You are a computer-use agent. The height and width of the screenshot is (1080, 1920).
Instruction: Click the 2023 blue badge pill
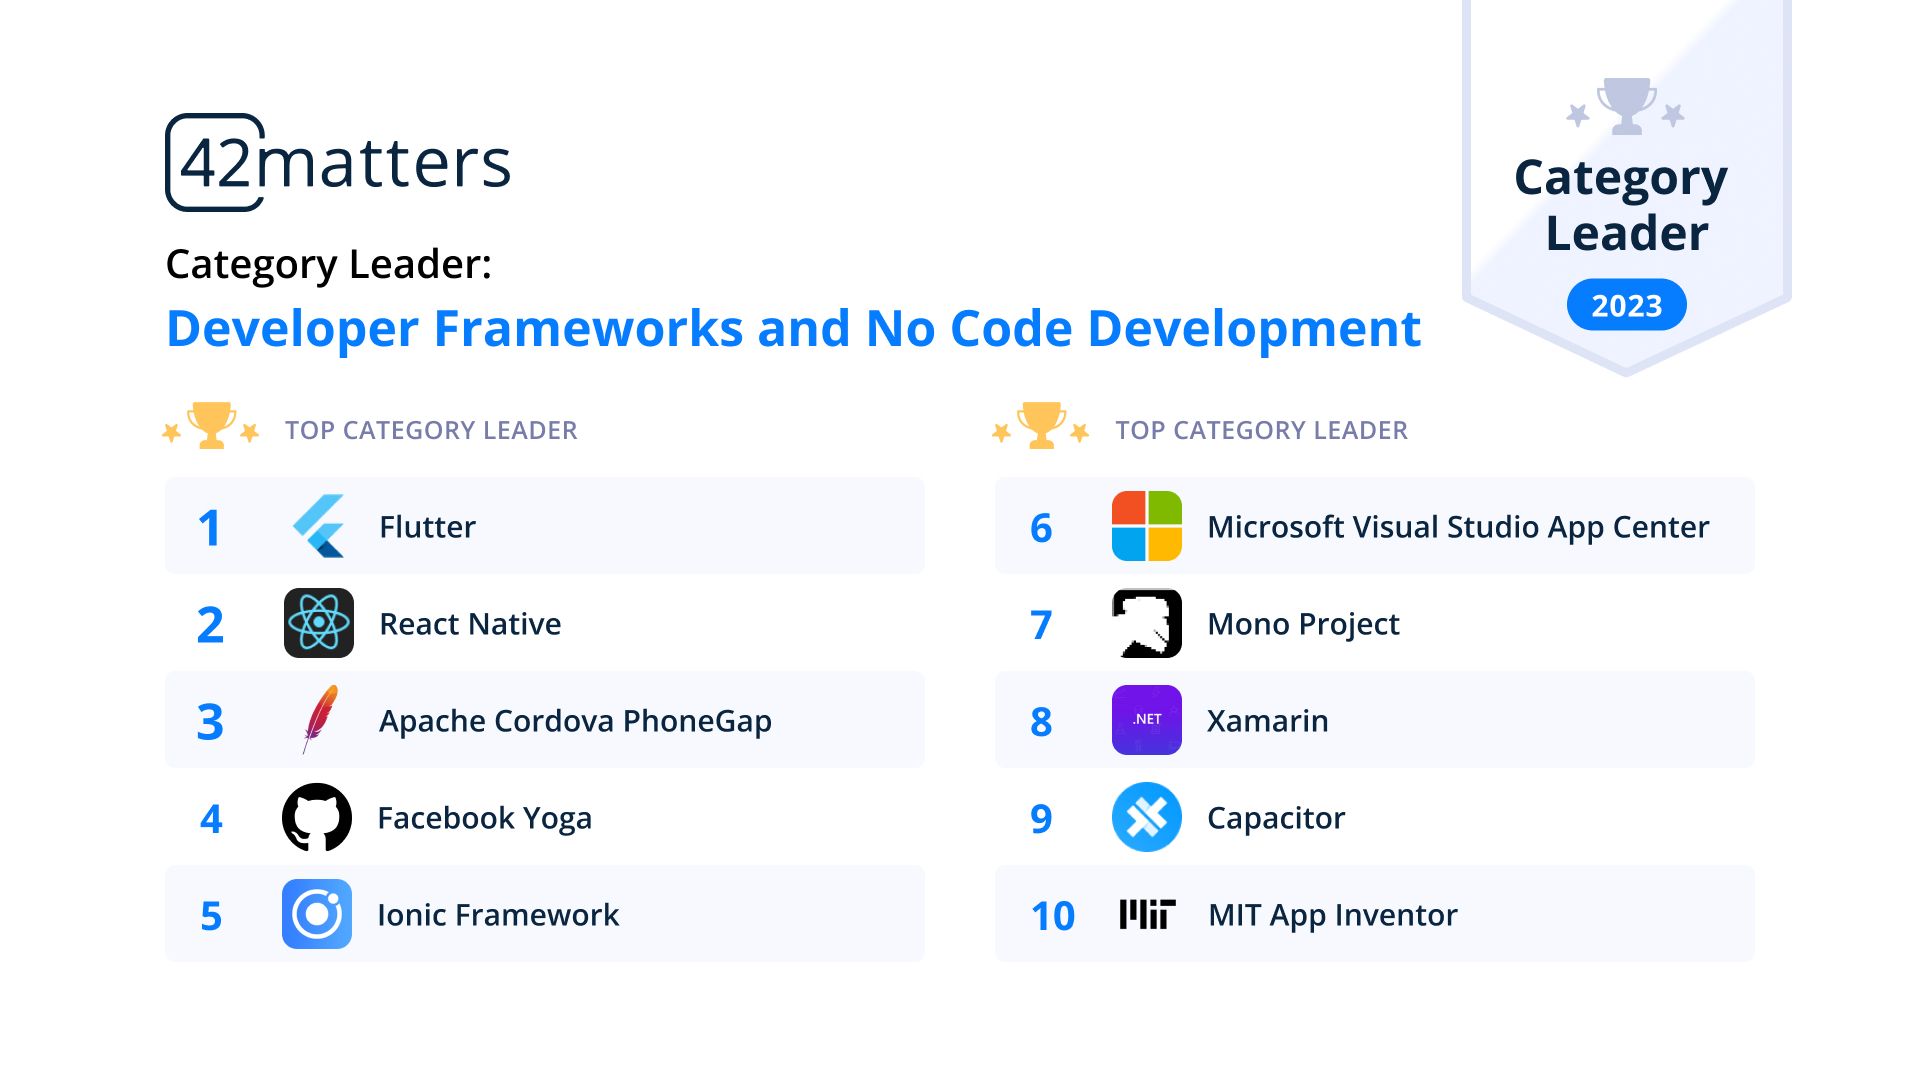point(1626,305)
